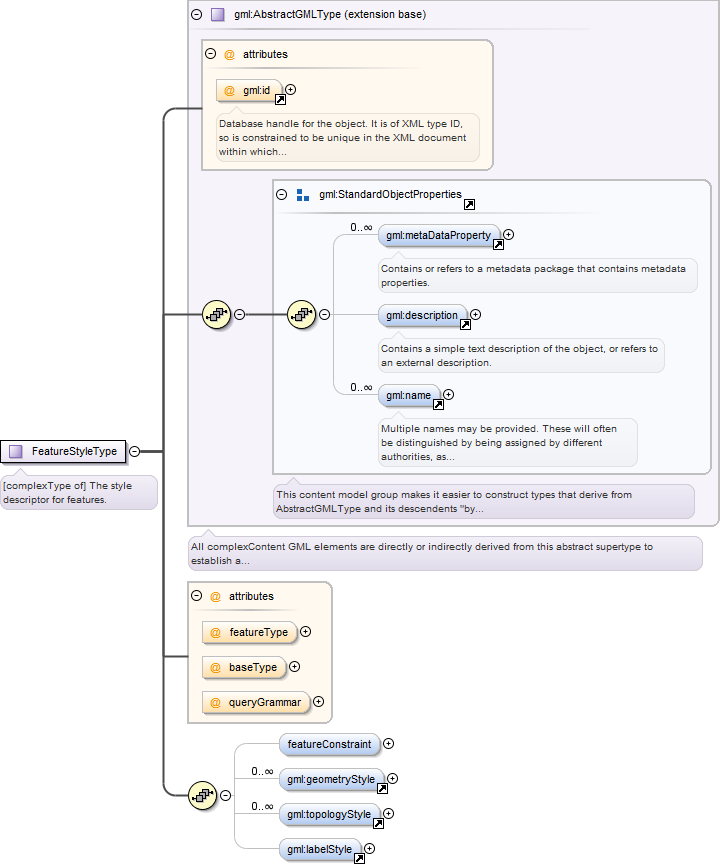Image resolution: width=721 pixels, height=865 pixels.
Task: Select the queryGrammar attribute
Action: pos(256,702)
